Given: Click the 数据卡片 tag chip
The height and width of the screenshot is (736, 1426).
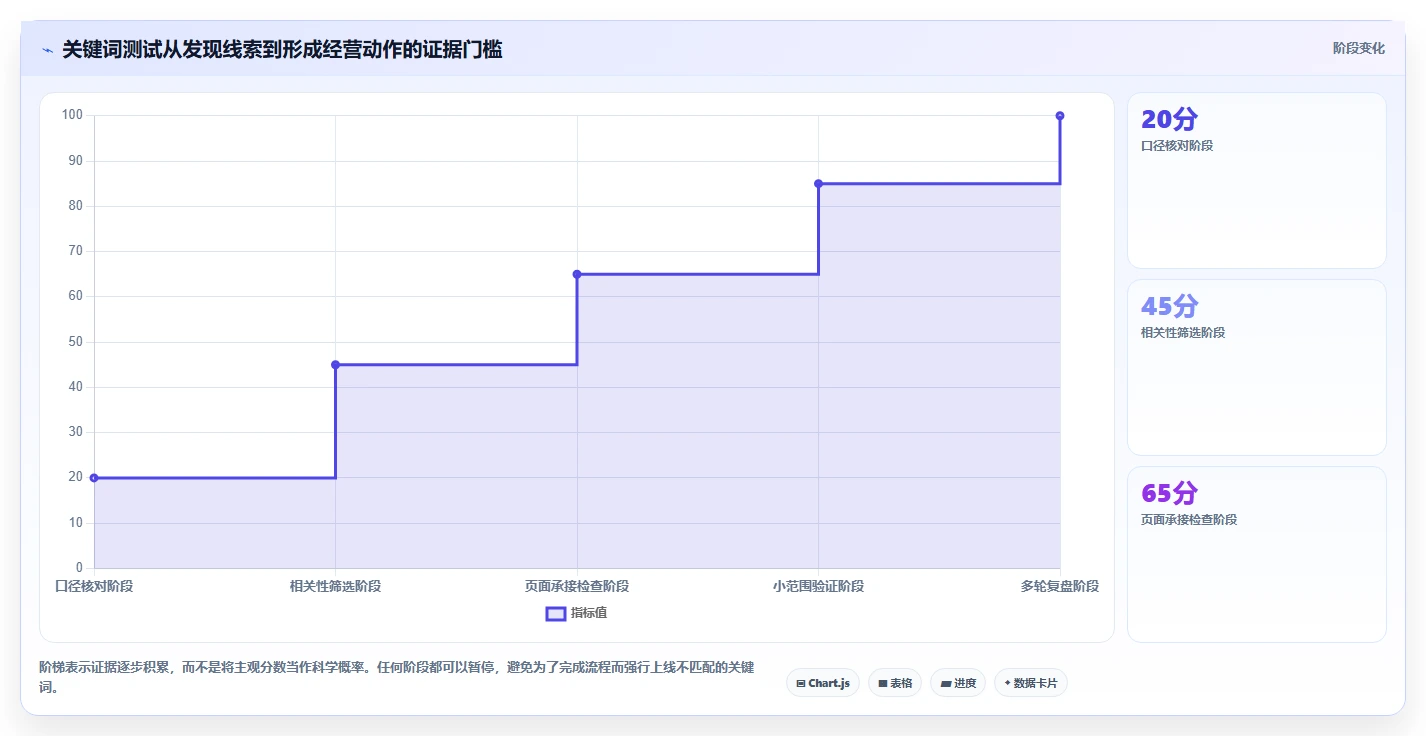Looking at the screenshot, I should [x=1031, y=683].
